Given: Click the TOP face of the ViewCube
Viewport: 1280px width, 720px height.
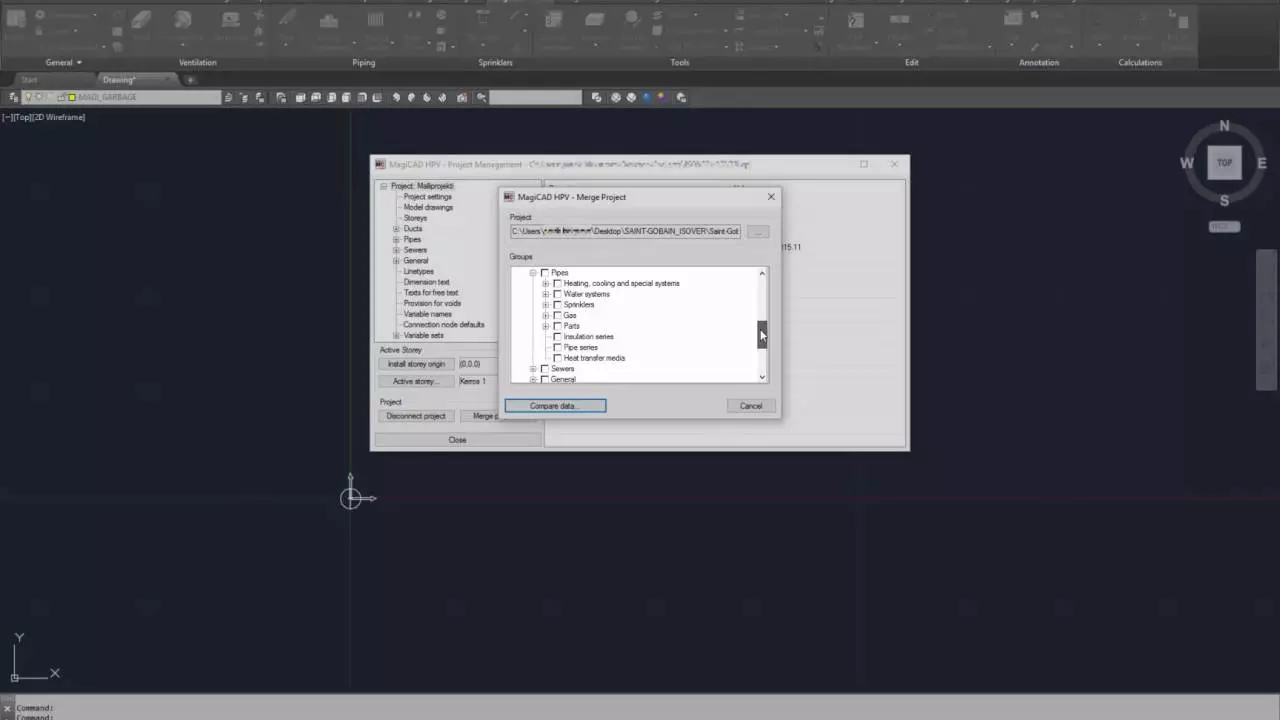Looking at the screenshot, I should (x=1224, y=163).
